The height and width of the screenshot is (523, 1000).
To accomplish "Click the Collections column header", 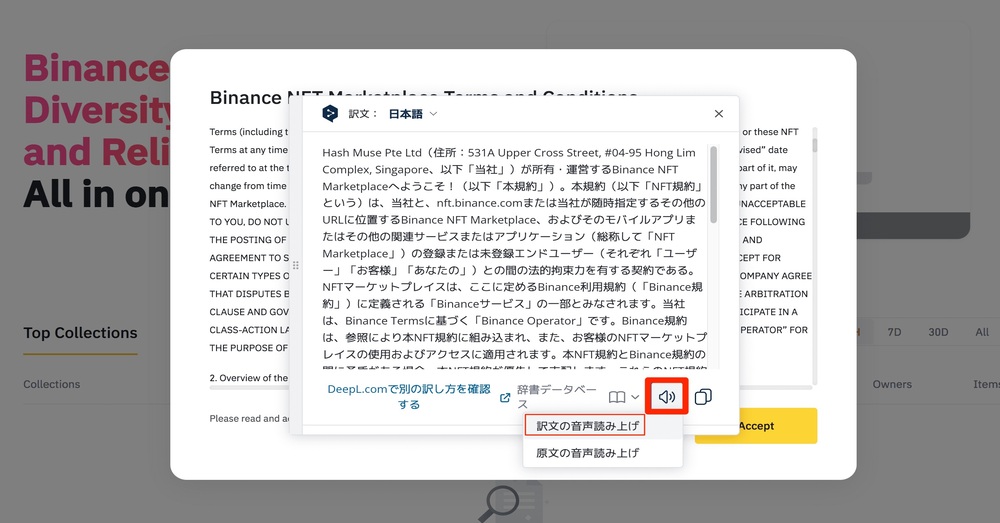I will coord(52,384).
